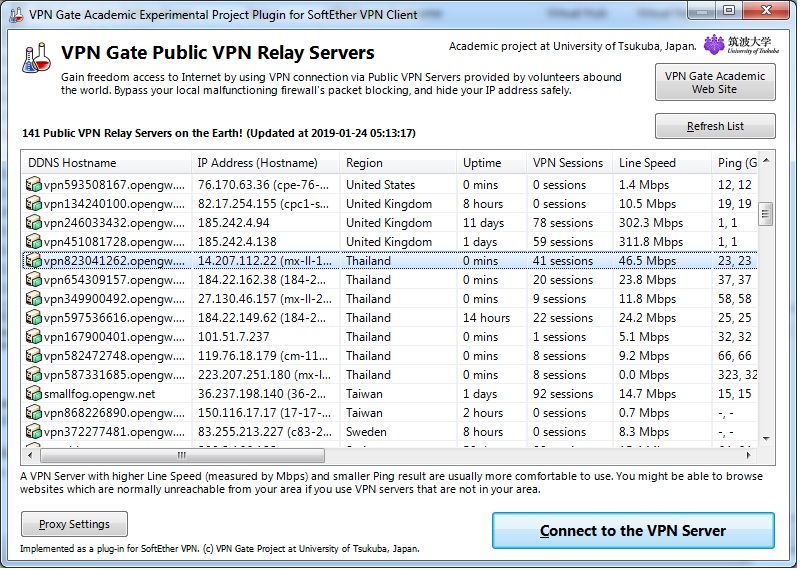Sort list by DDNS Hostname column
This screenshot has height=570, width=800.
point(106,163)
